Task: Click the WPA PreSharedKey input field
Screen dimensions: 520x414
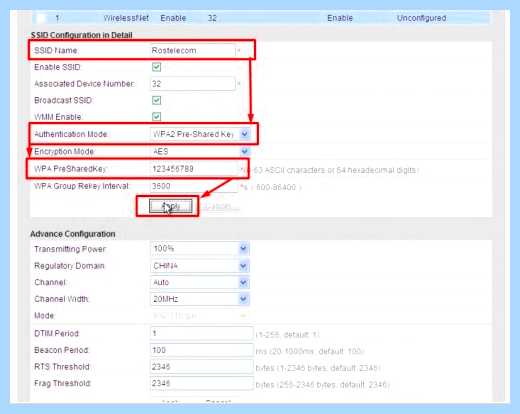Action: click(x=195, y=169)
